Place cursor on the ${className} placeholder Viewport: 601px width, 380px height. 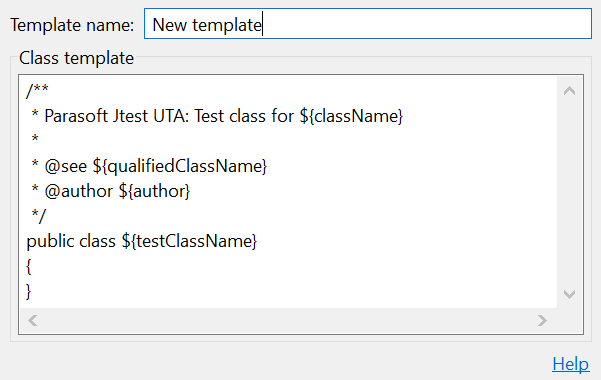(x=351, y=116)
